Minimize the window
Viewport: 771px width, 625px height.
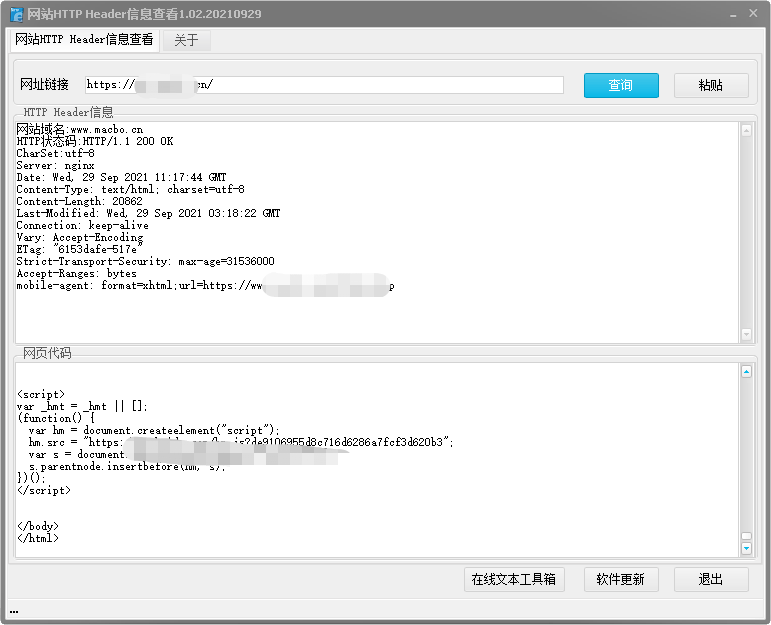733,15
